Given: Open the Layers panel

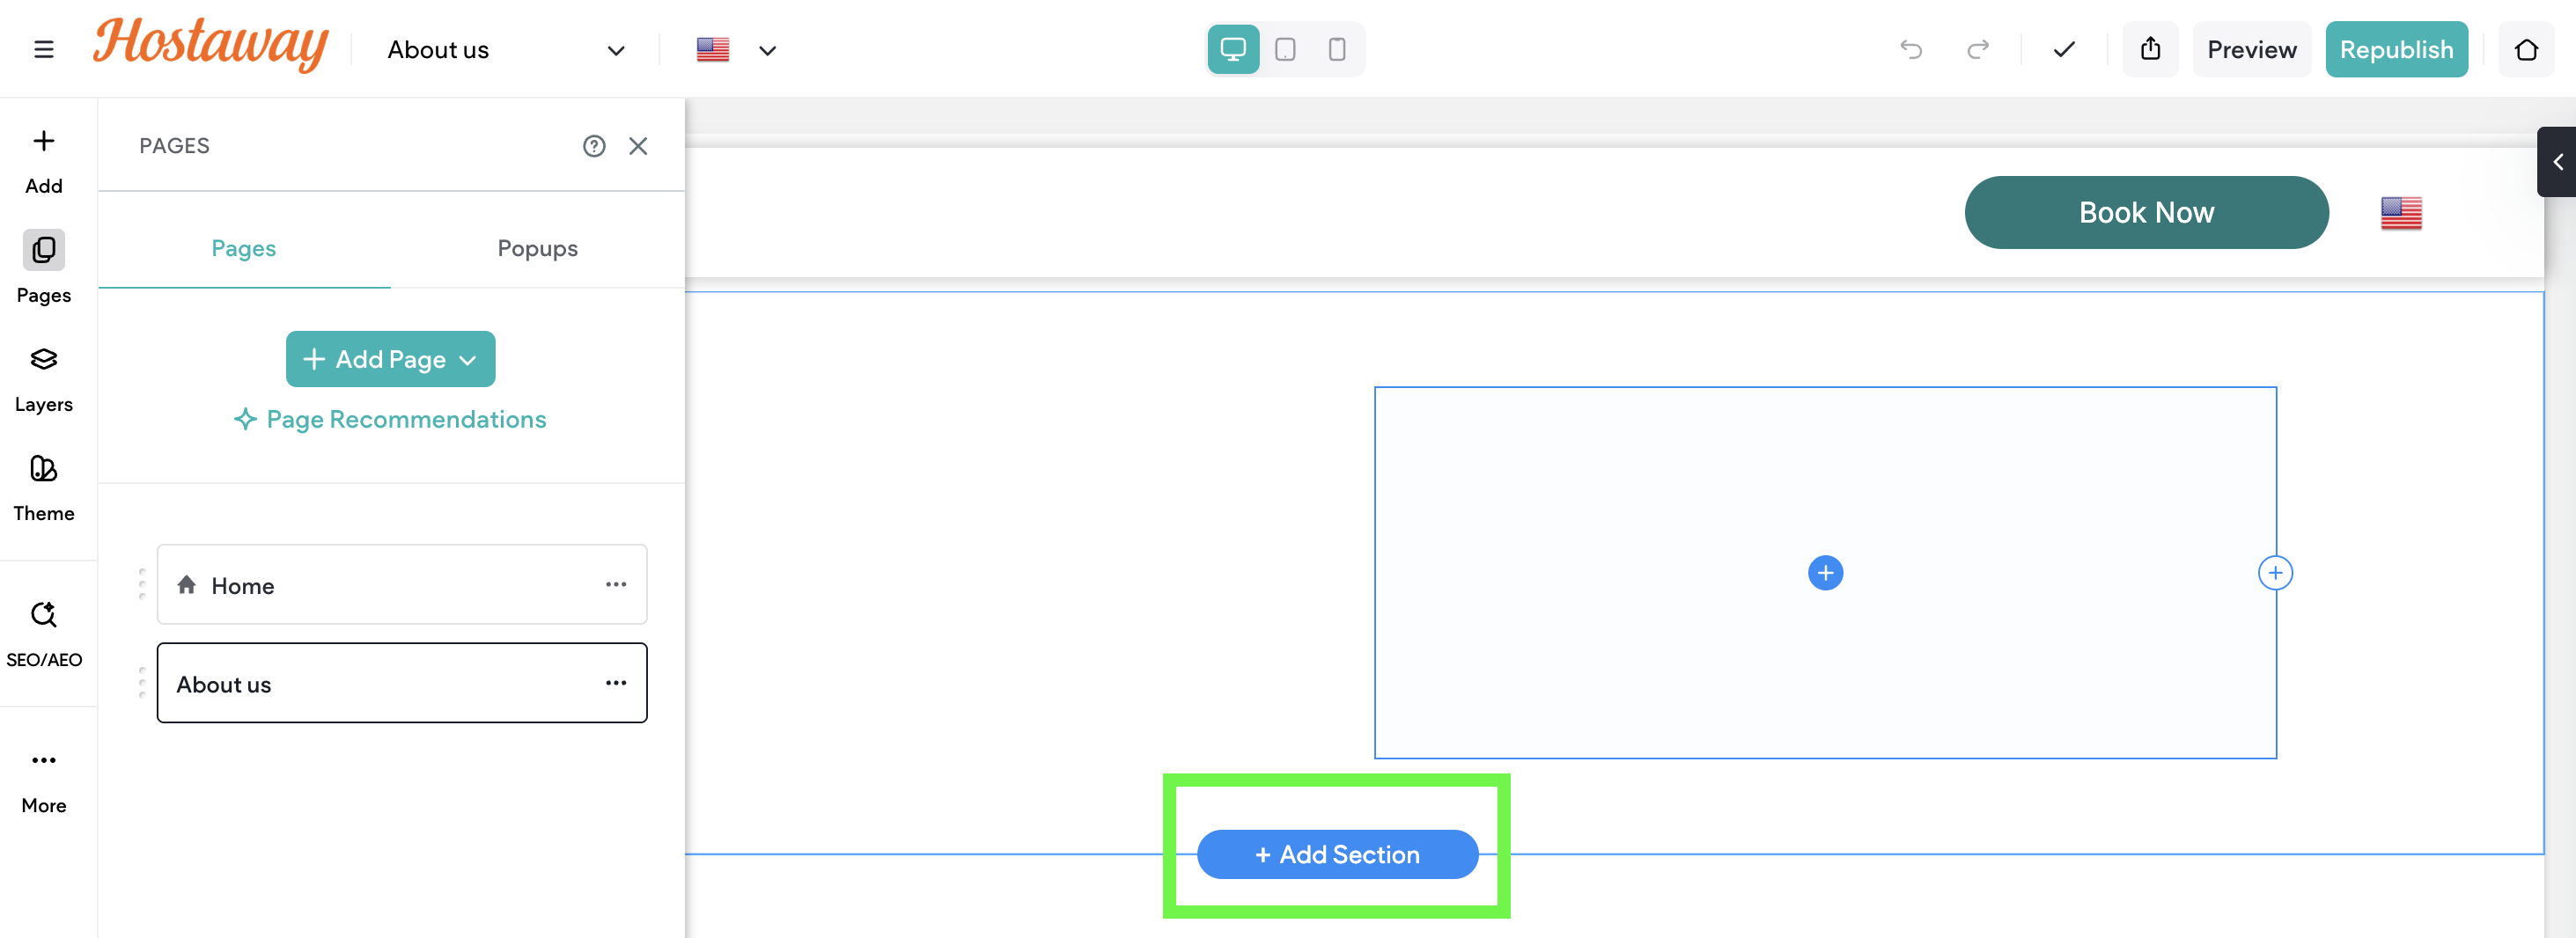Looking at the screenshot, I should tap(44, 379).
